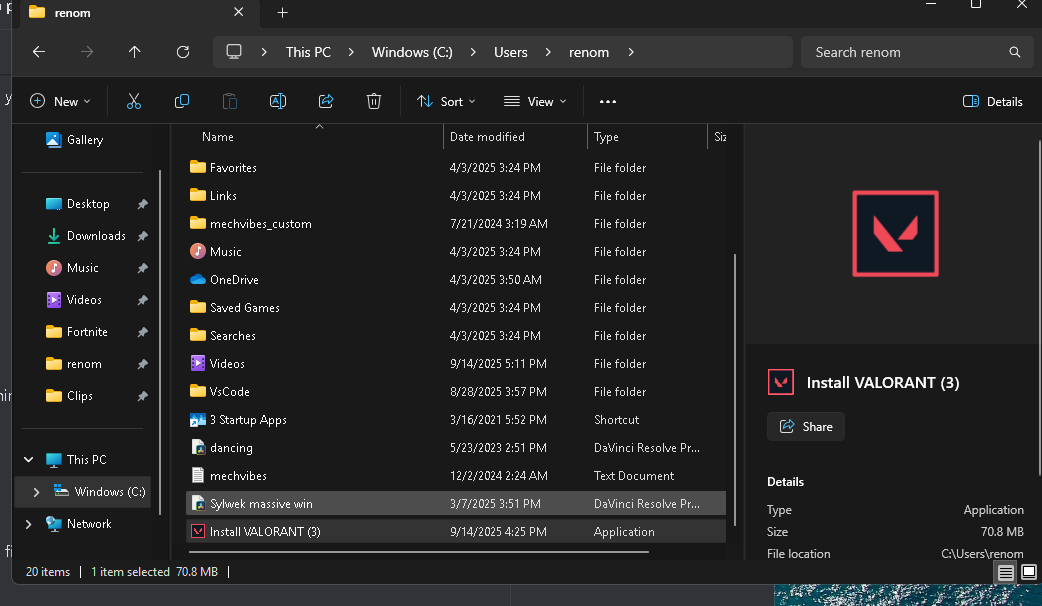Select the Install VALORANT (3) application
The height and width of the screenshot is (606, 1042).
coord(456,532)
